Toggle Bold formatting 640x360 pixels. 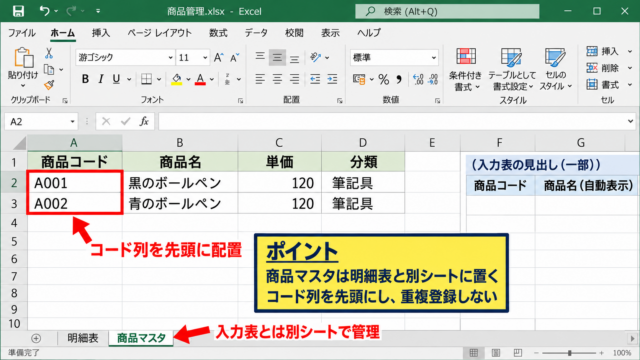85,79
